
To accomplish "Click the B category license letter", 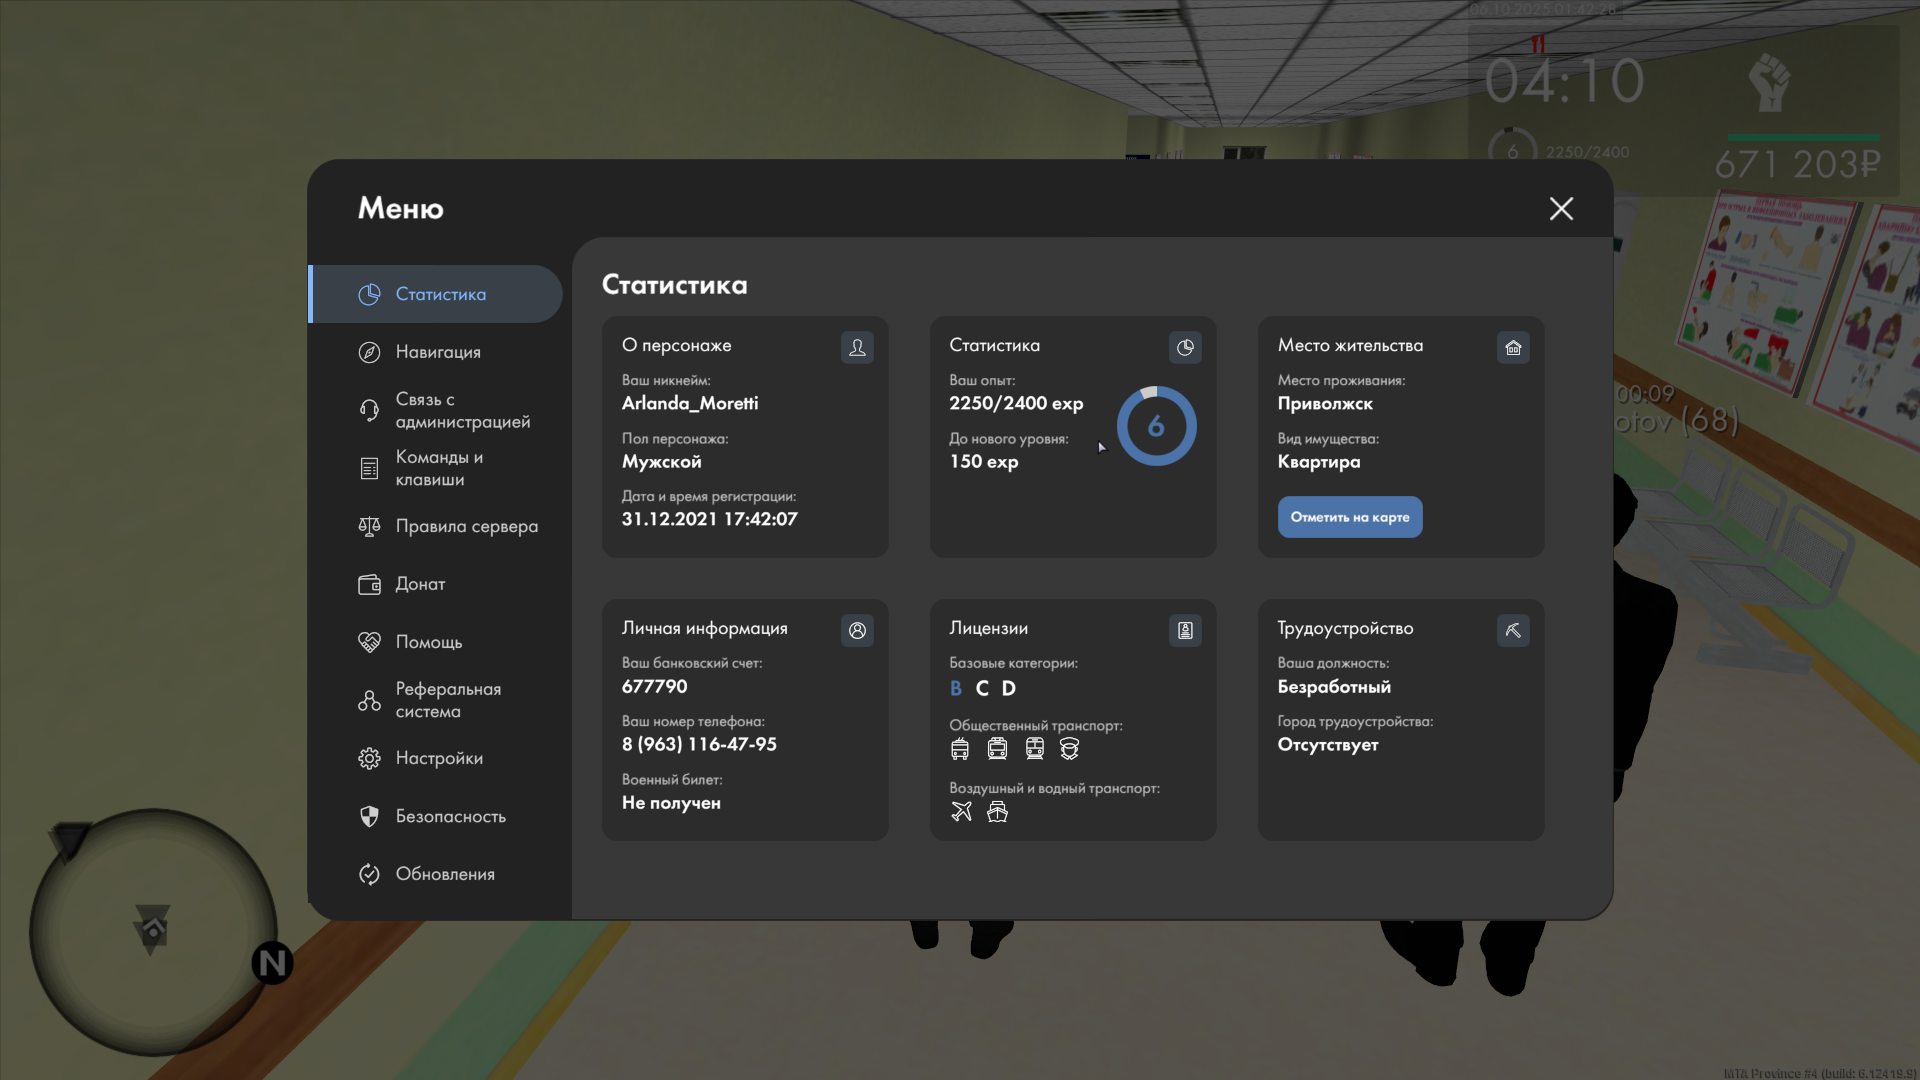I will pyautogui.click(x=956, y=688).
